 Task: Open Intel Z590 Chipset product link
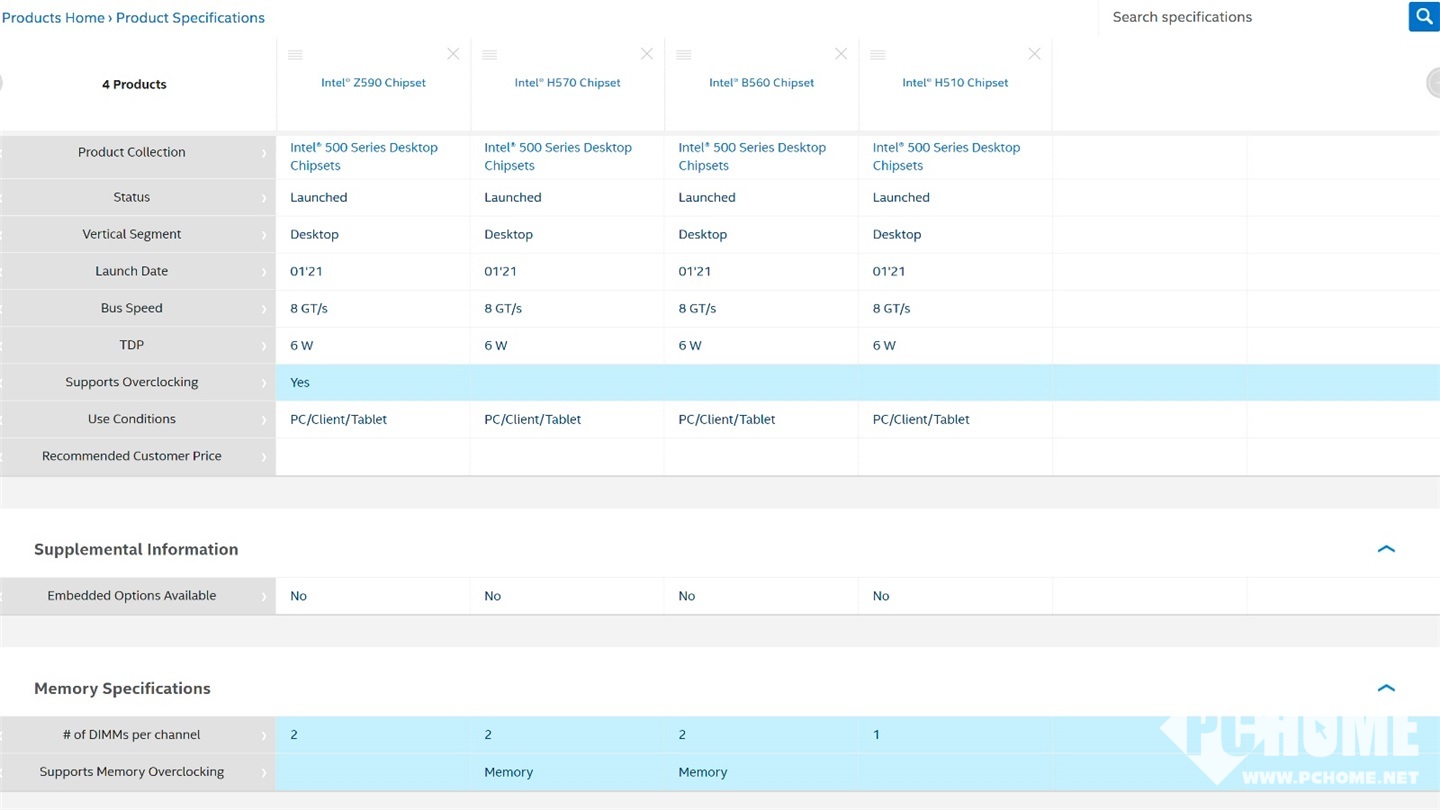pos(373,83)
